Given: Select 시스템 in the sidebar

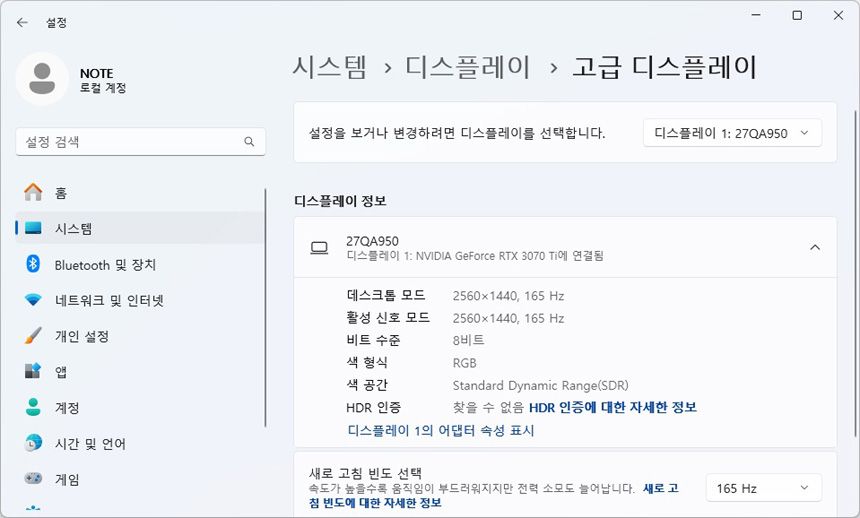Looking at the screenshot, I should [73, 229].
